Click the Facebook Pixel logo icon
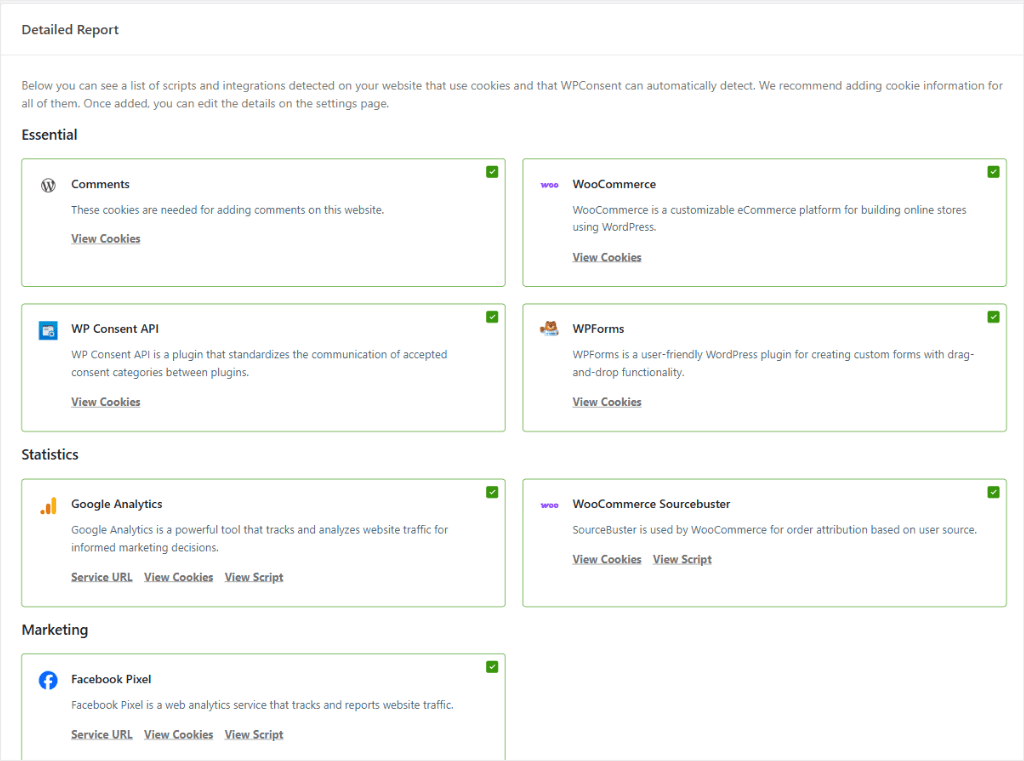 48,680
